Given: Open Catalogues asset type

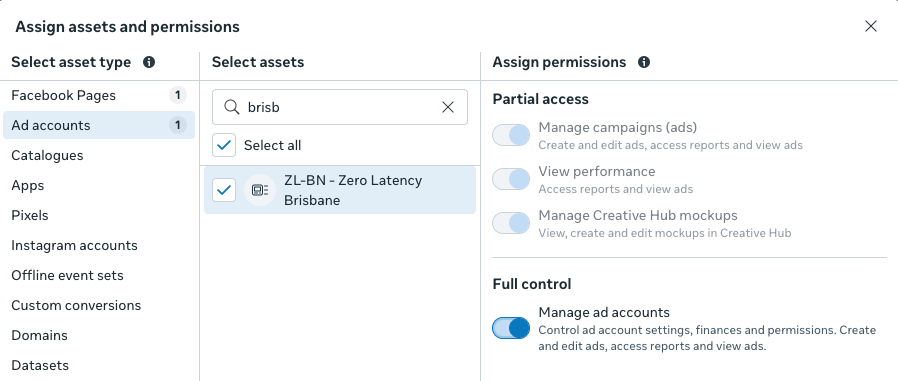Looking at the screenshot, I should 99,155.
